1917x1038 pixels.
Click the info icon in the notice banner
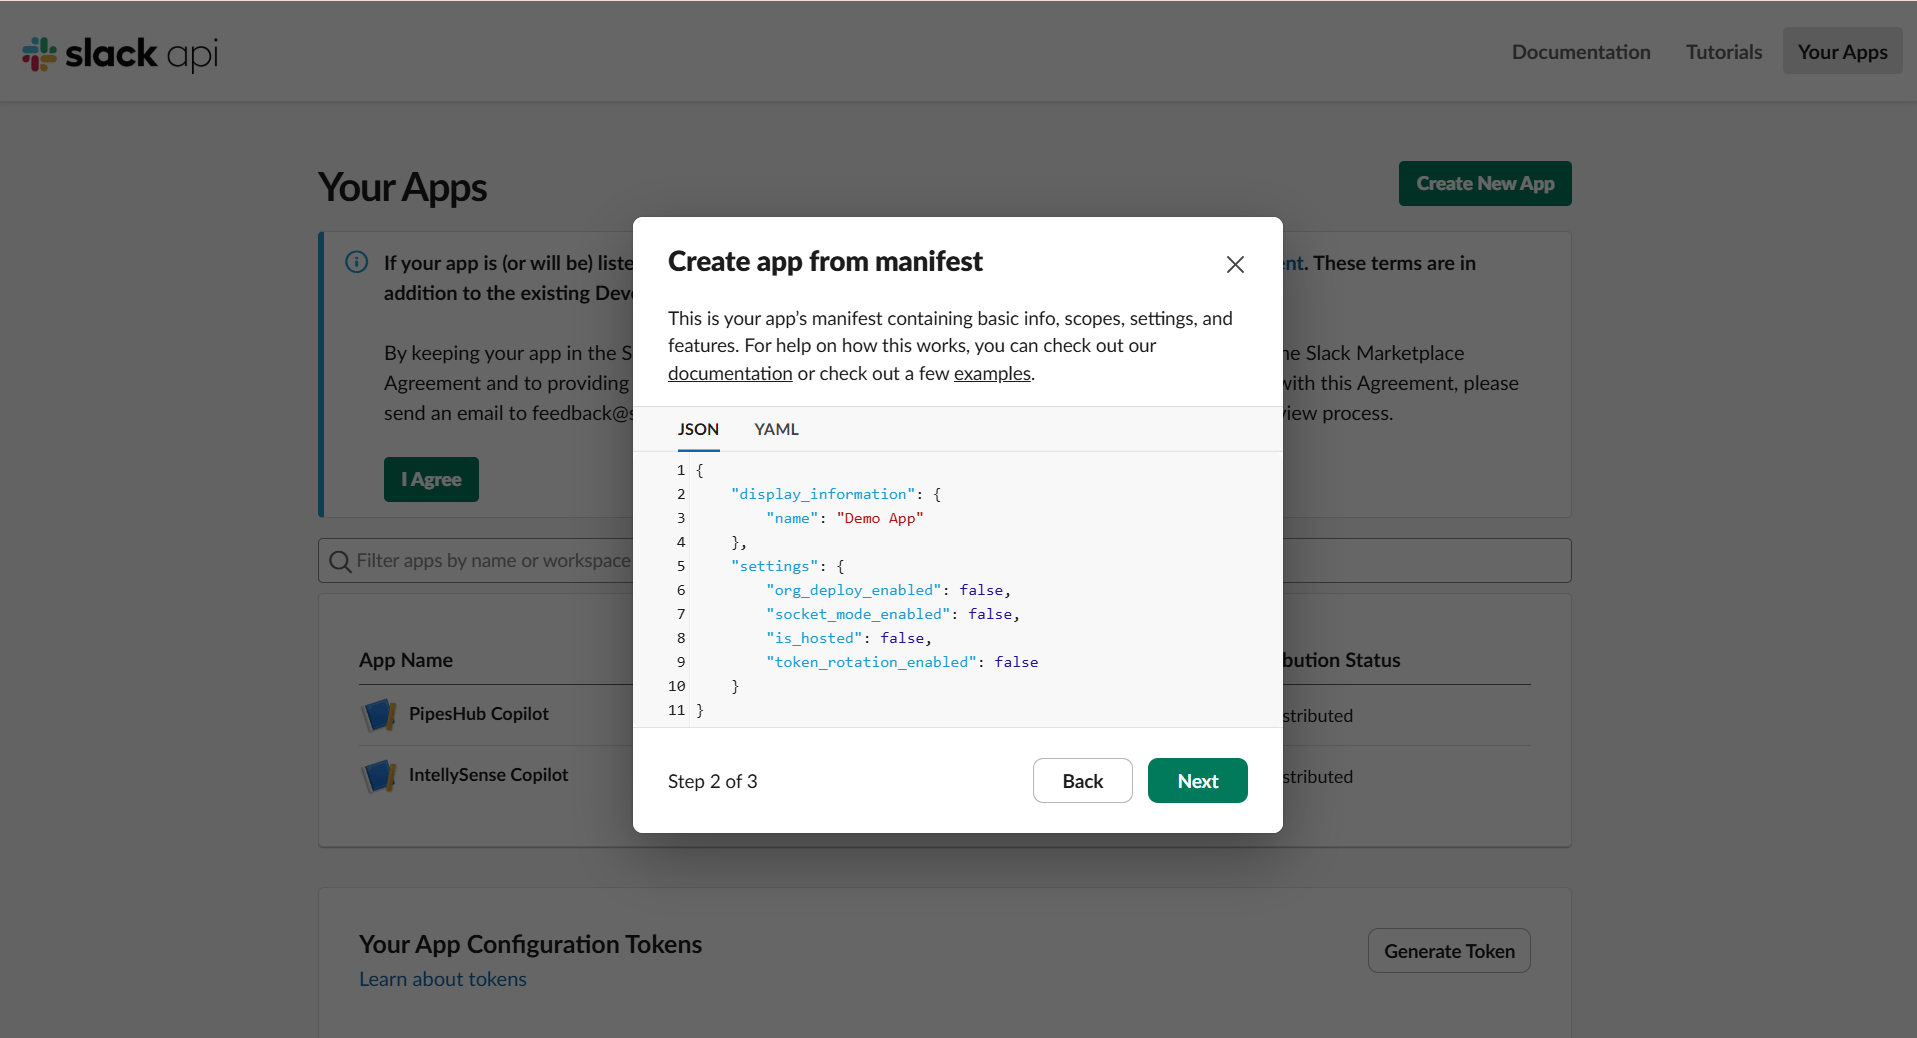[356, 262]
